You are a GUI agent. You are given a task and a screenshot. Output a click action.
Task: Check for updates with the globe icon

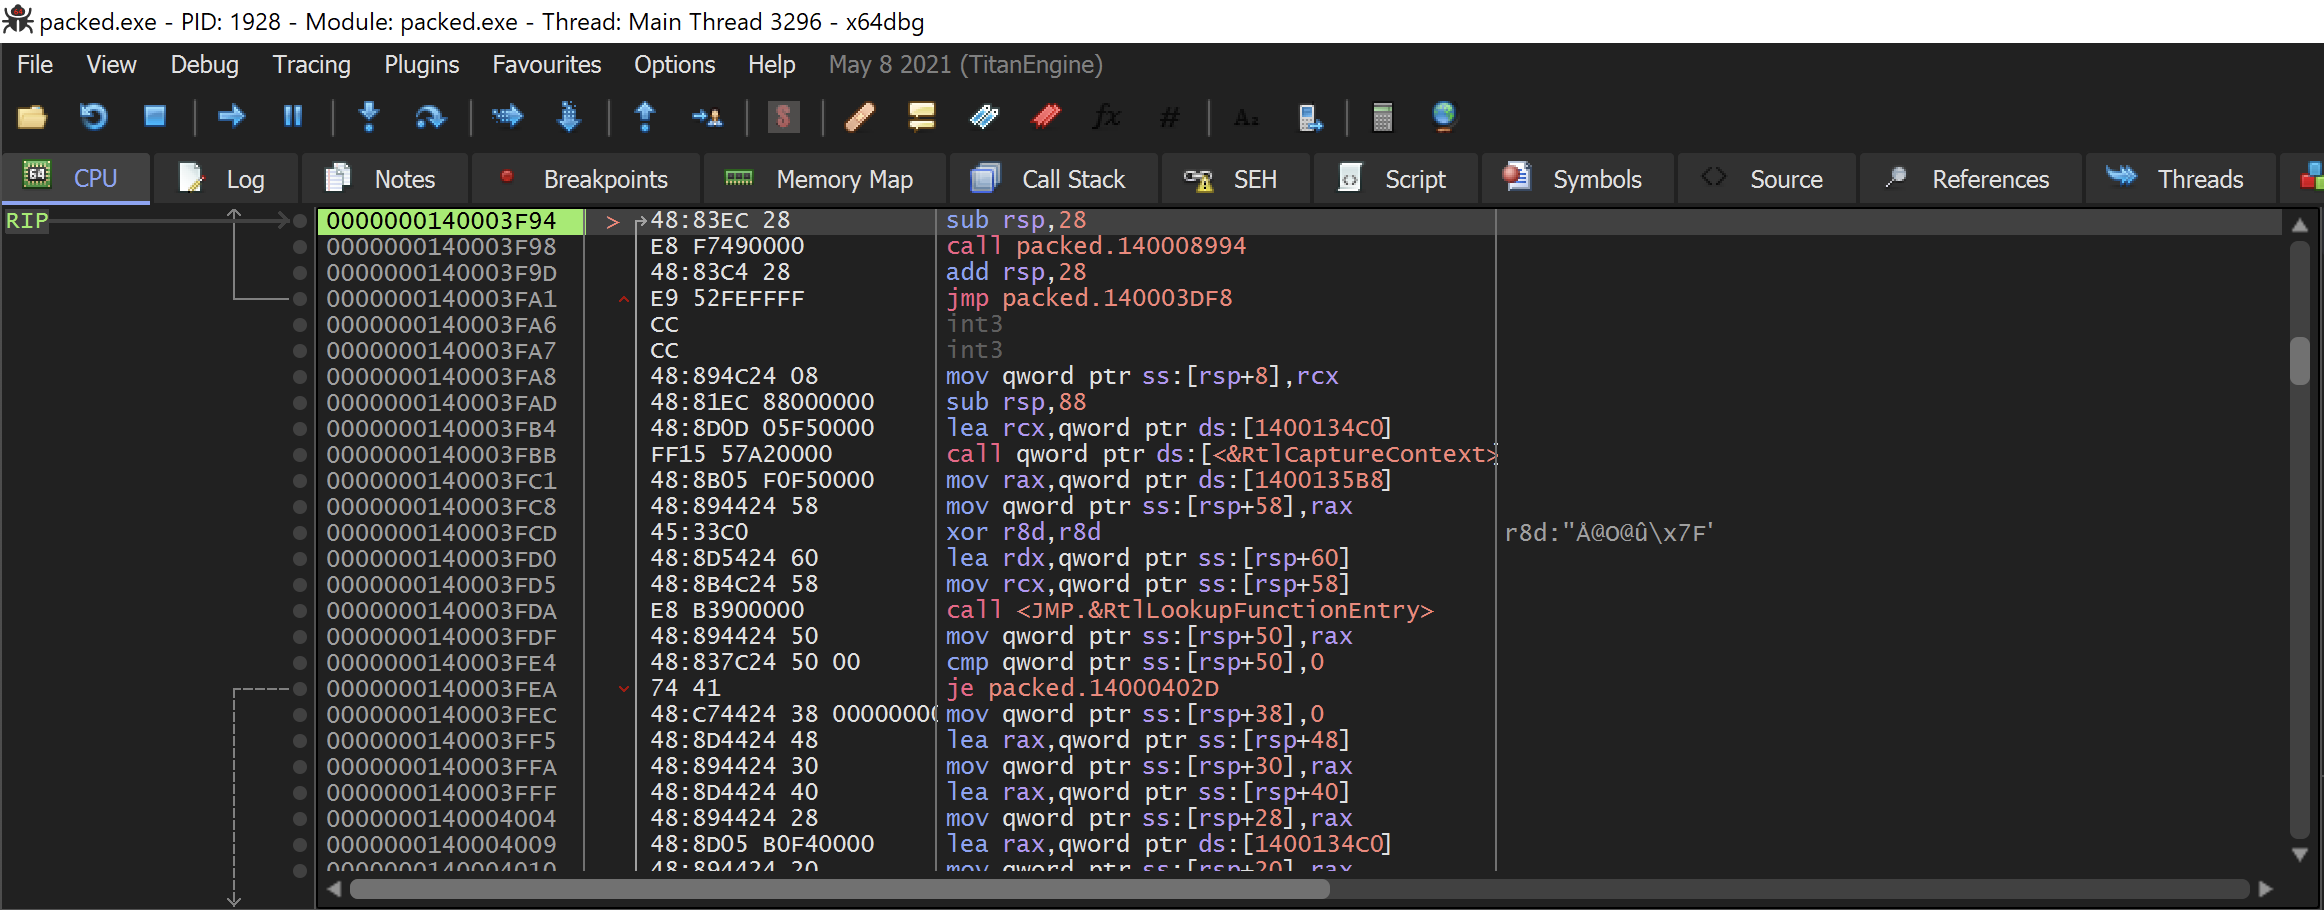1444,117
